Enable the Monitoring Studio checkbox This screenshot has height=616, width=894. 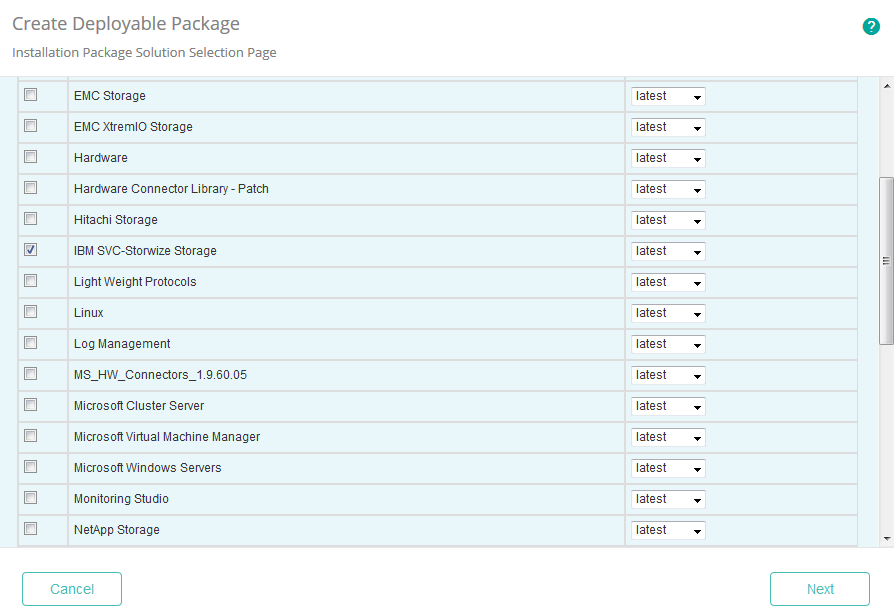tap(30, 498)
